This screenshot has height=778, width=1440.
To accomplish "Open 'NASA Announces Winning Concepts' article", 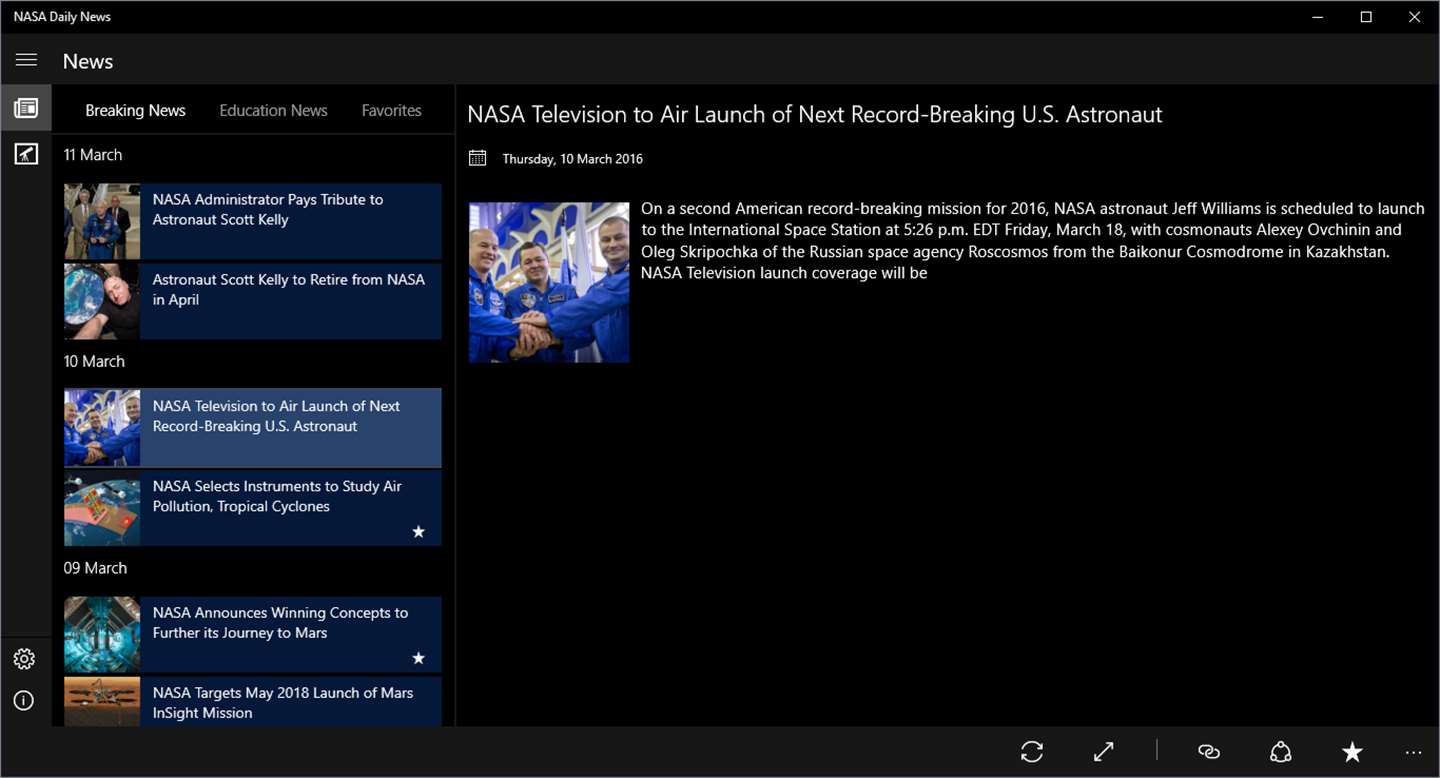I will coord(253,634).
